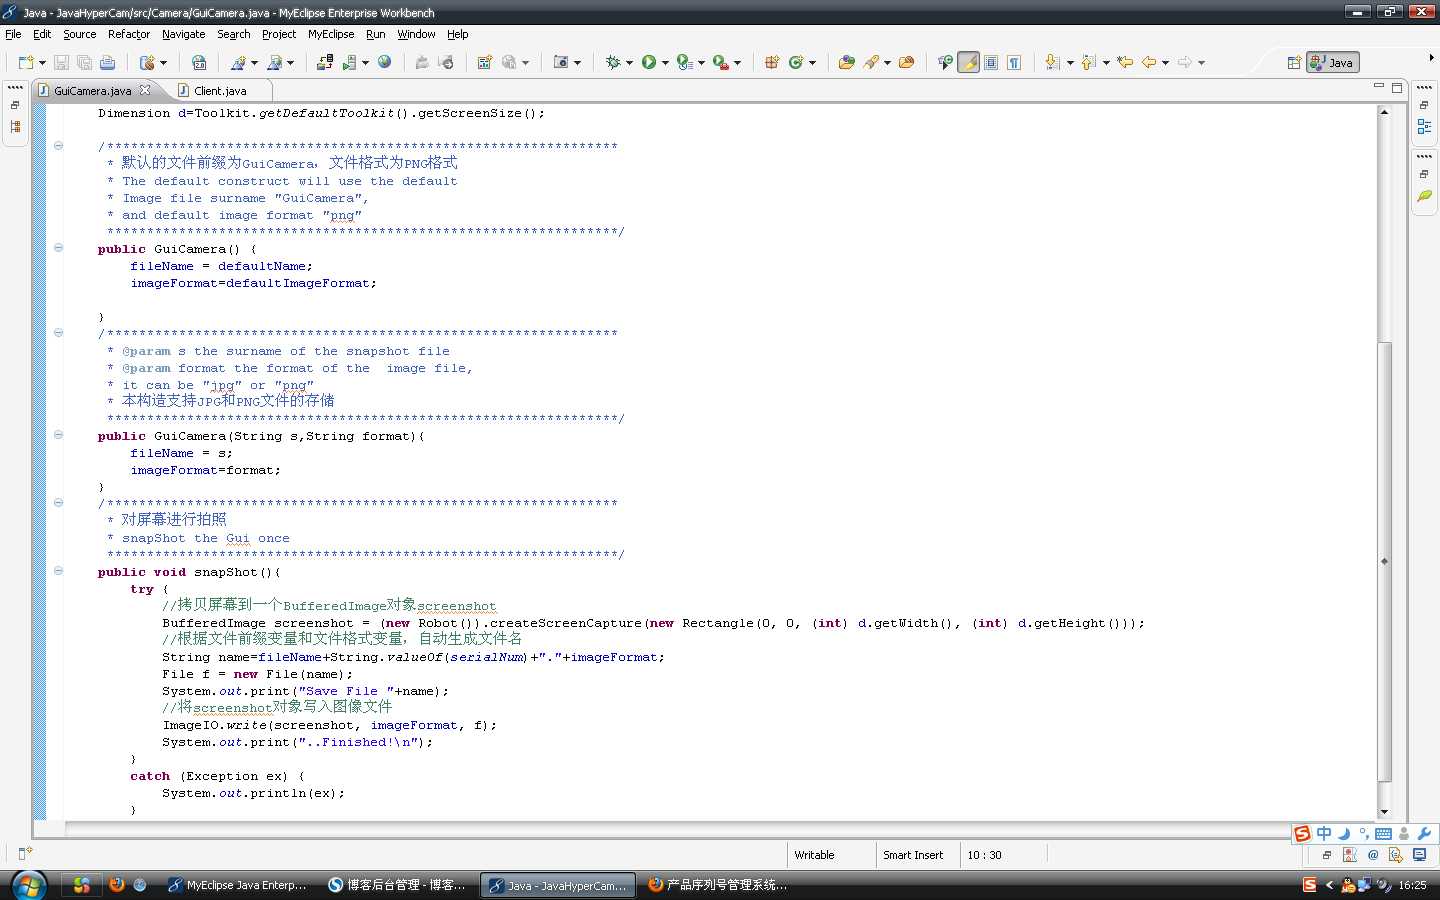
Task: Close the GuiCamera.java tab
Action: click(x=144, y=90)
